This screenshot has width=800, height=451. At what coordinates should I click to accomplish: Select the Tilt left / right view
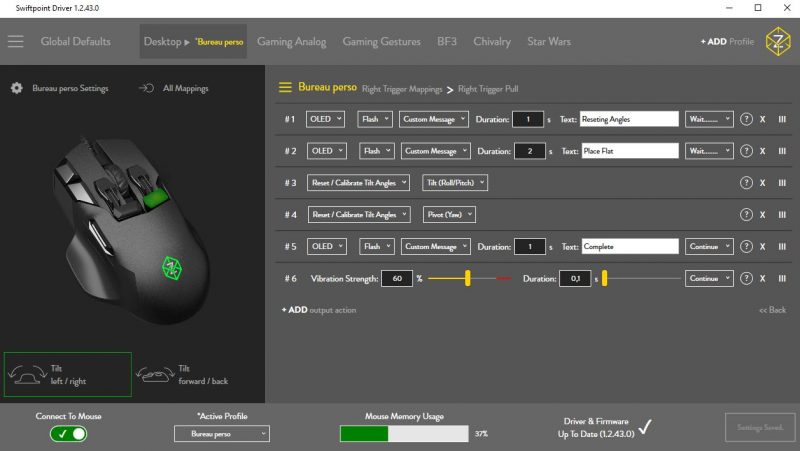[67, 374]
